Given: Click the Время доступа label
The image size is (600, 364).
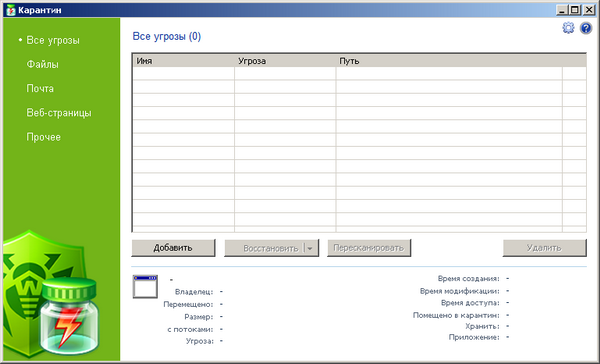Looking at the screenshot, I should tap(470, 303).
